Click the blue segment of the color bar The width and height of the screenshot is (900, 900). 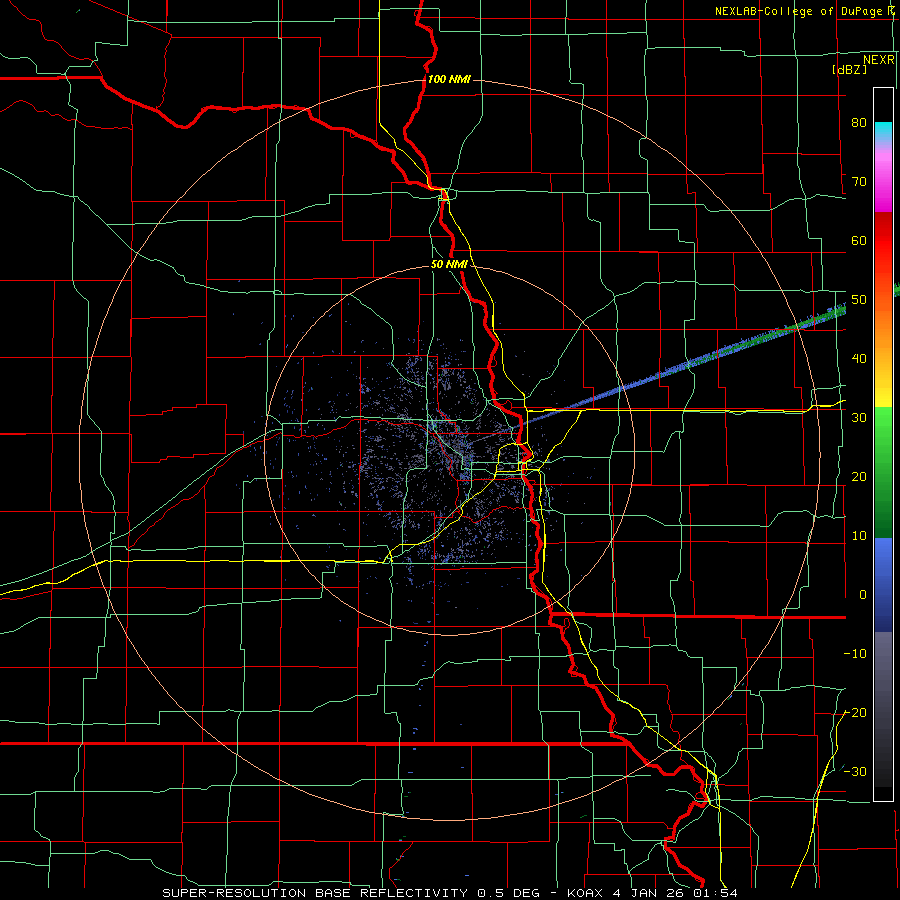click(883, 584)
